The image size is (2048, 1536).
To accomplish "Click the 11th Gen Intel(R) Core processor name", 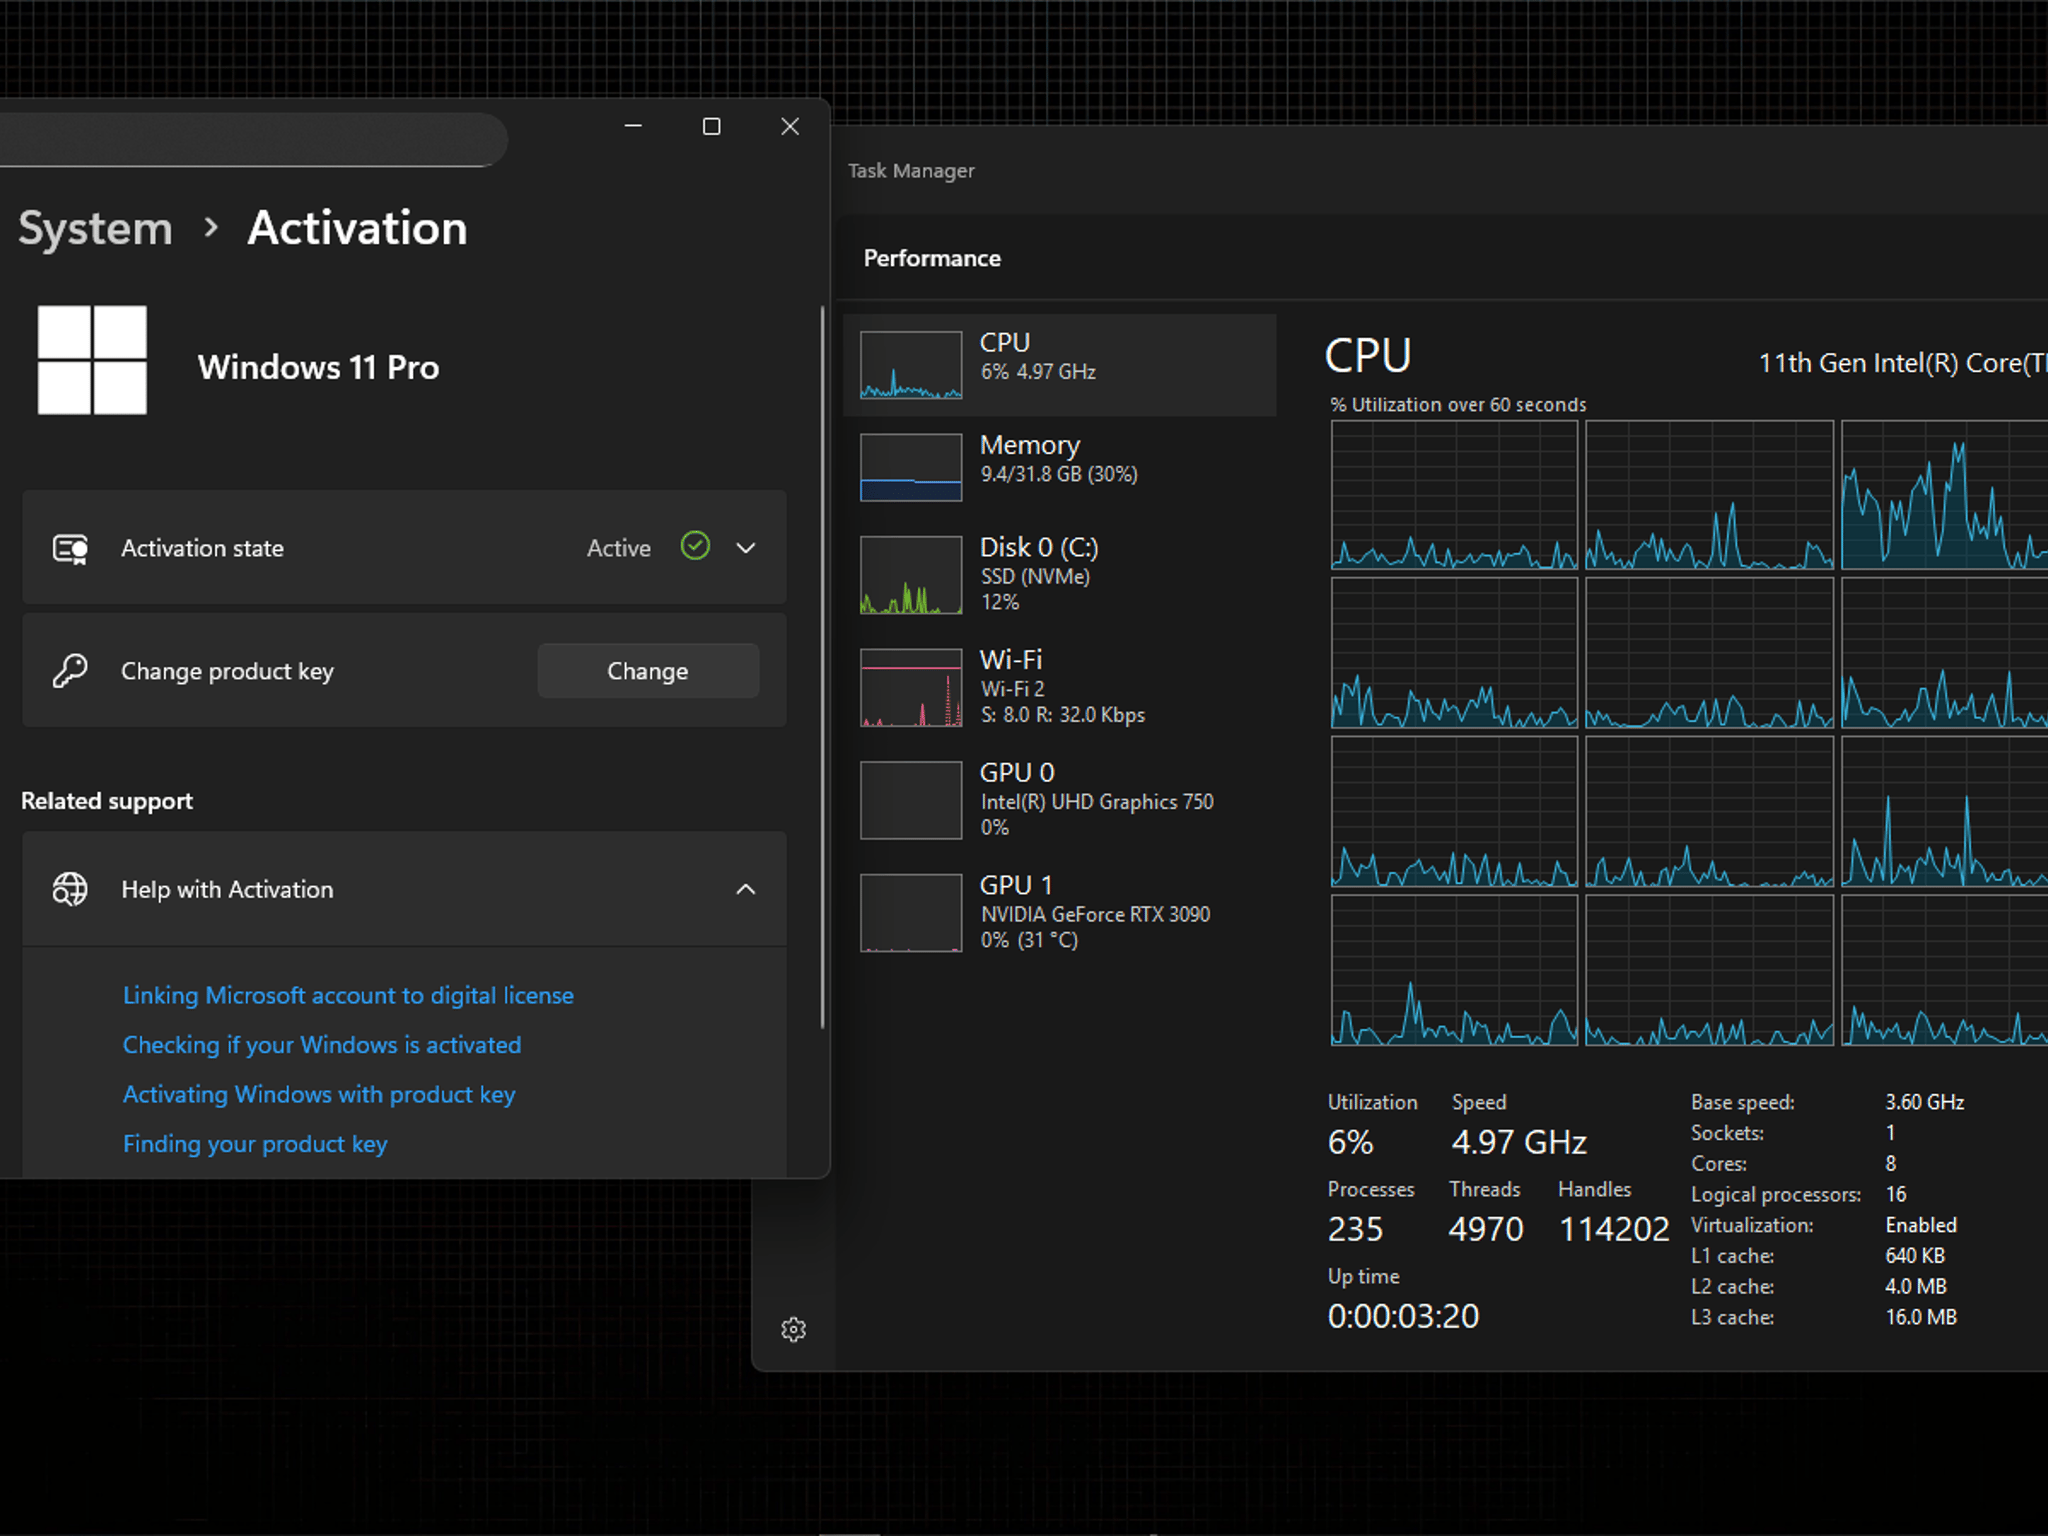I will (x=1903, y=363).
